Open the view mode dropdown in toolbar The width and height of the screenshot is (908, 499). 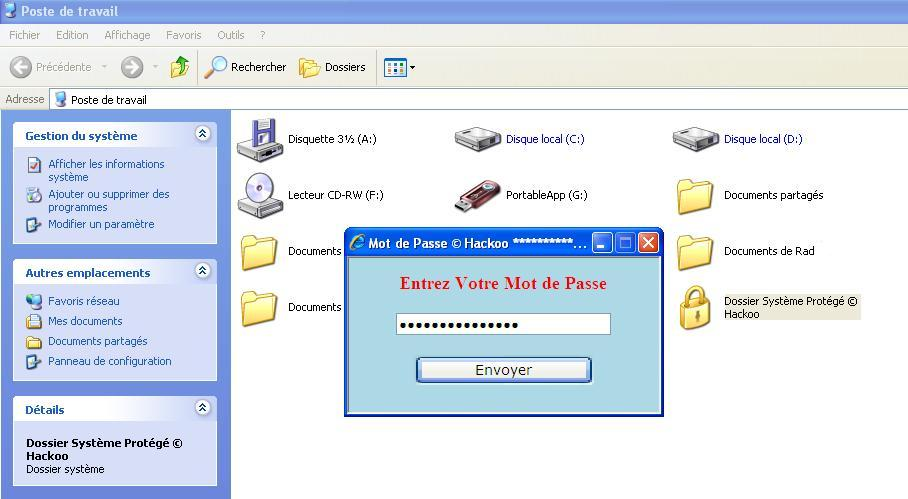(x=400, y=67)
